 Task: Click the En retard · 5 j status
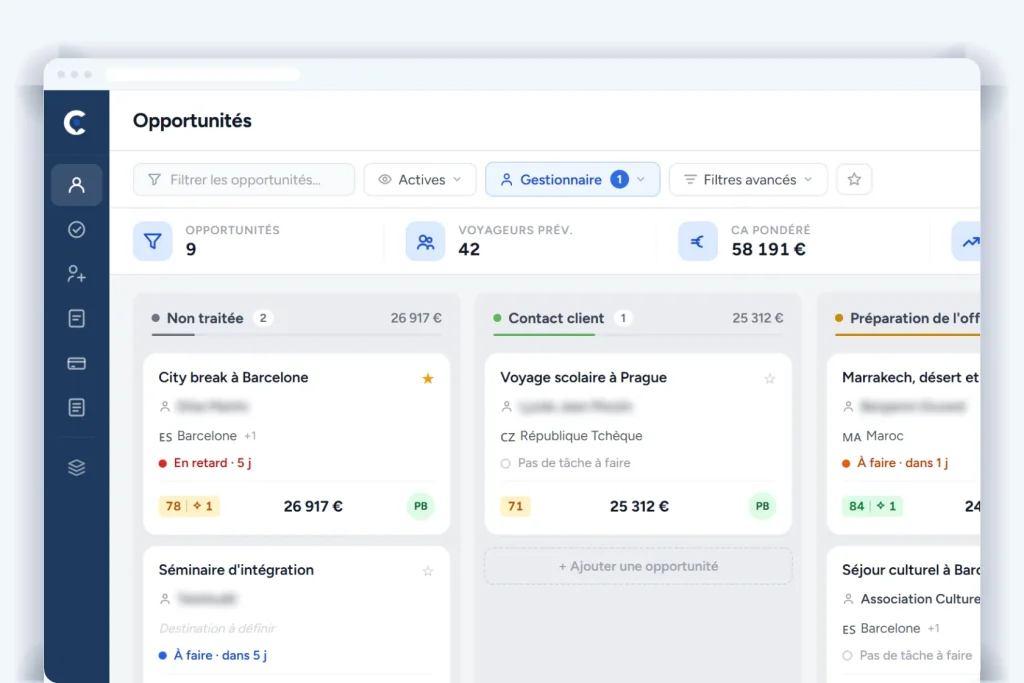click(205, 463)
